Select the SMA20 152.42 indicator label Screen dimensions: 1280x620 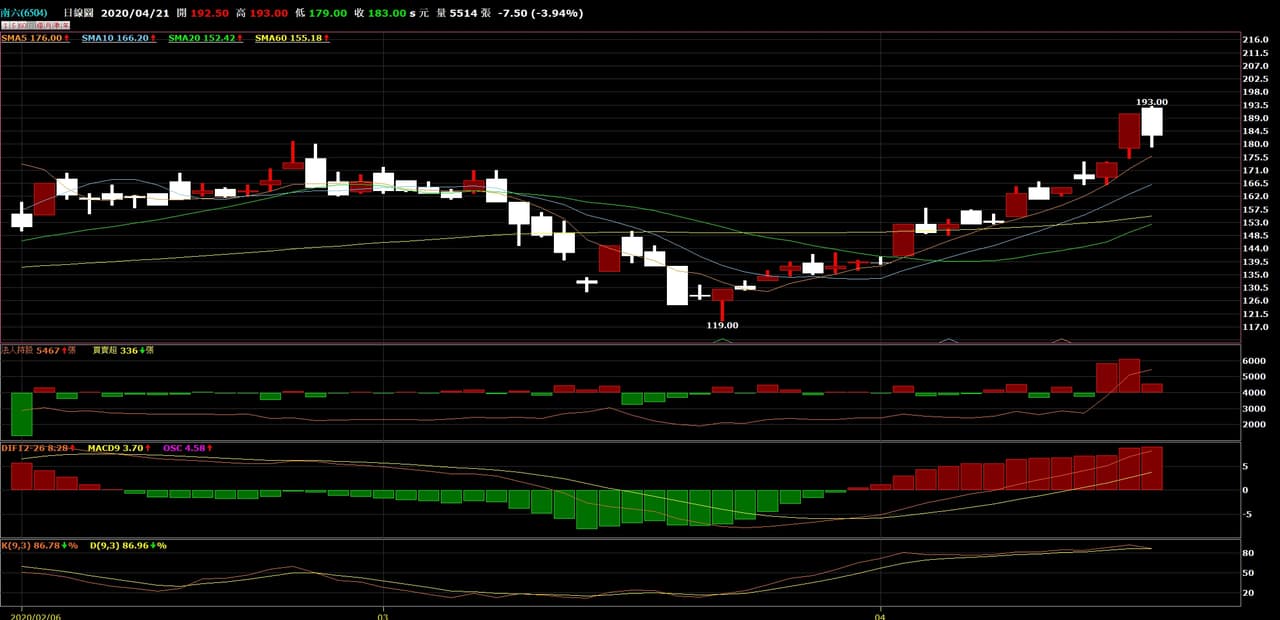[x=206, y=38]
